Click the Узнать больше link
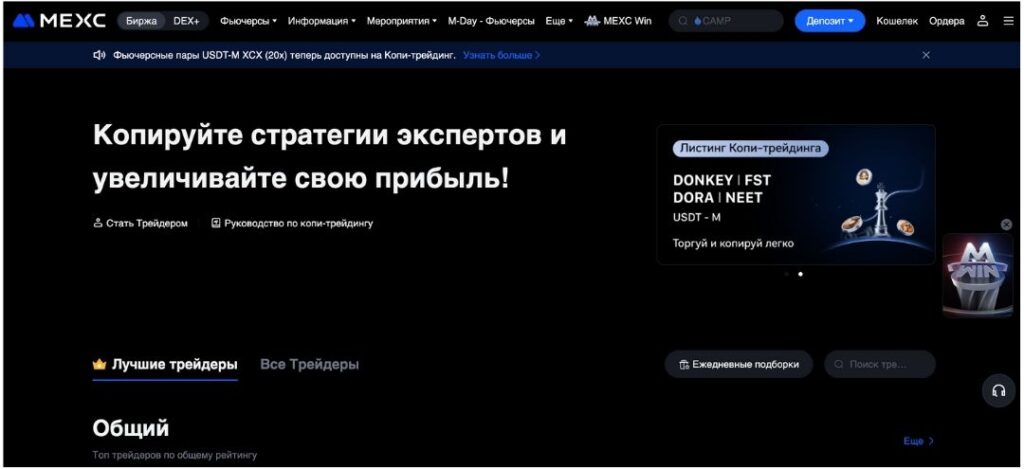1024x469 pixels. pos(502,56)
